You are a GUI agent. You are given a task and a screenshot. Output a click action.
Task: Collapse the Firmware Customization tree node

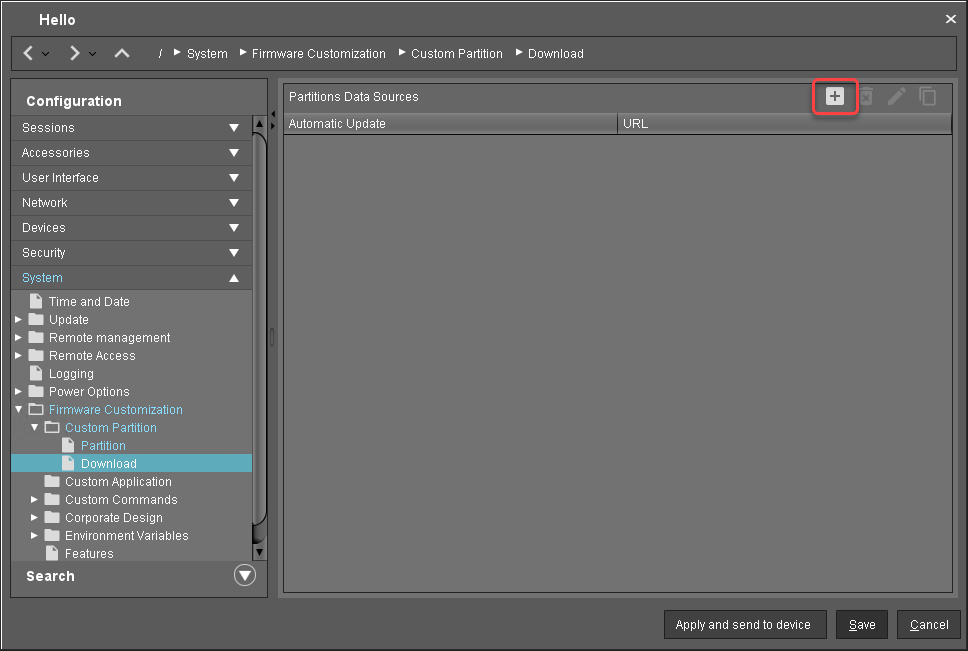tap(19, 410)
